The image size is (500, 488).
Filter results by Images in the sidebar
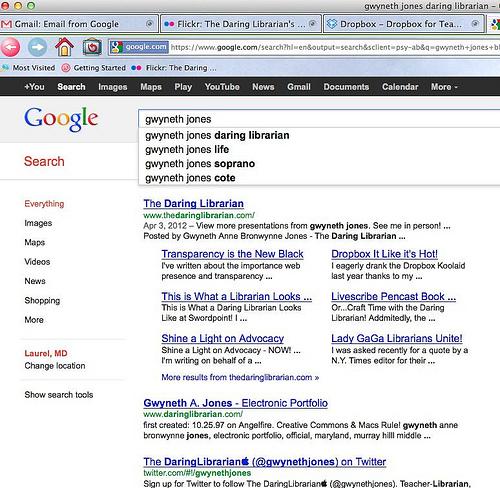point(38,223)
